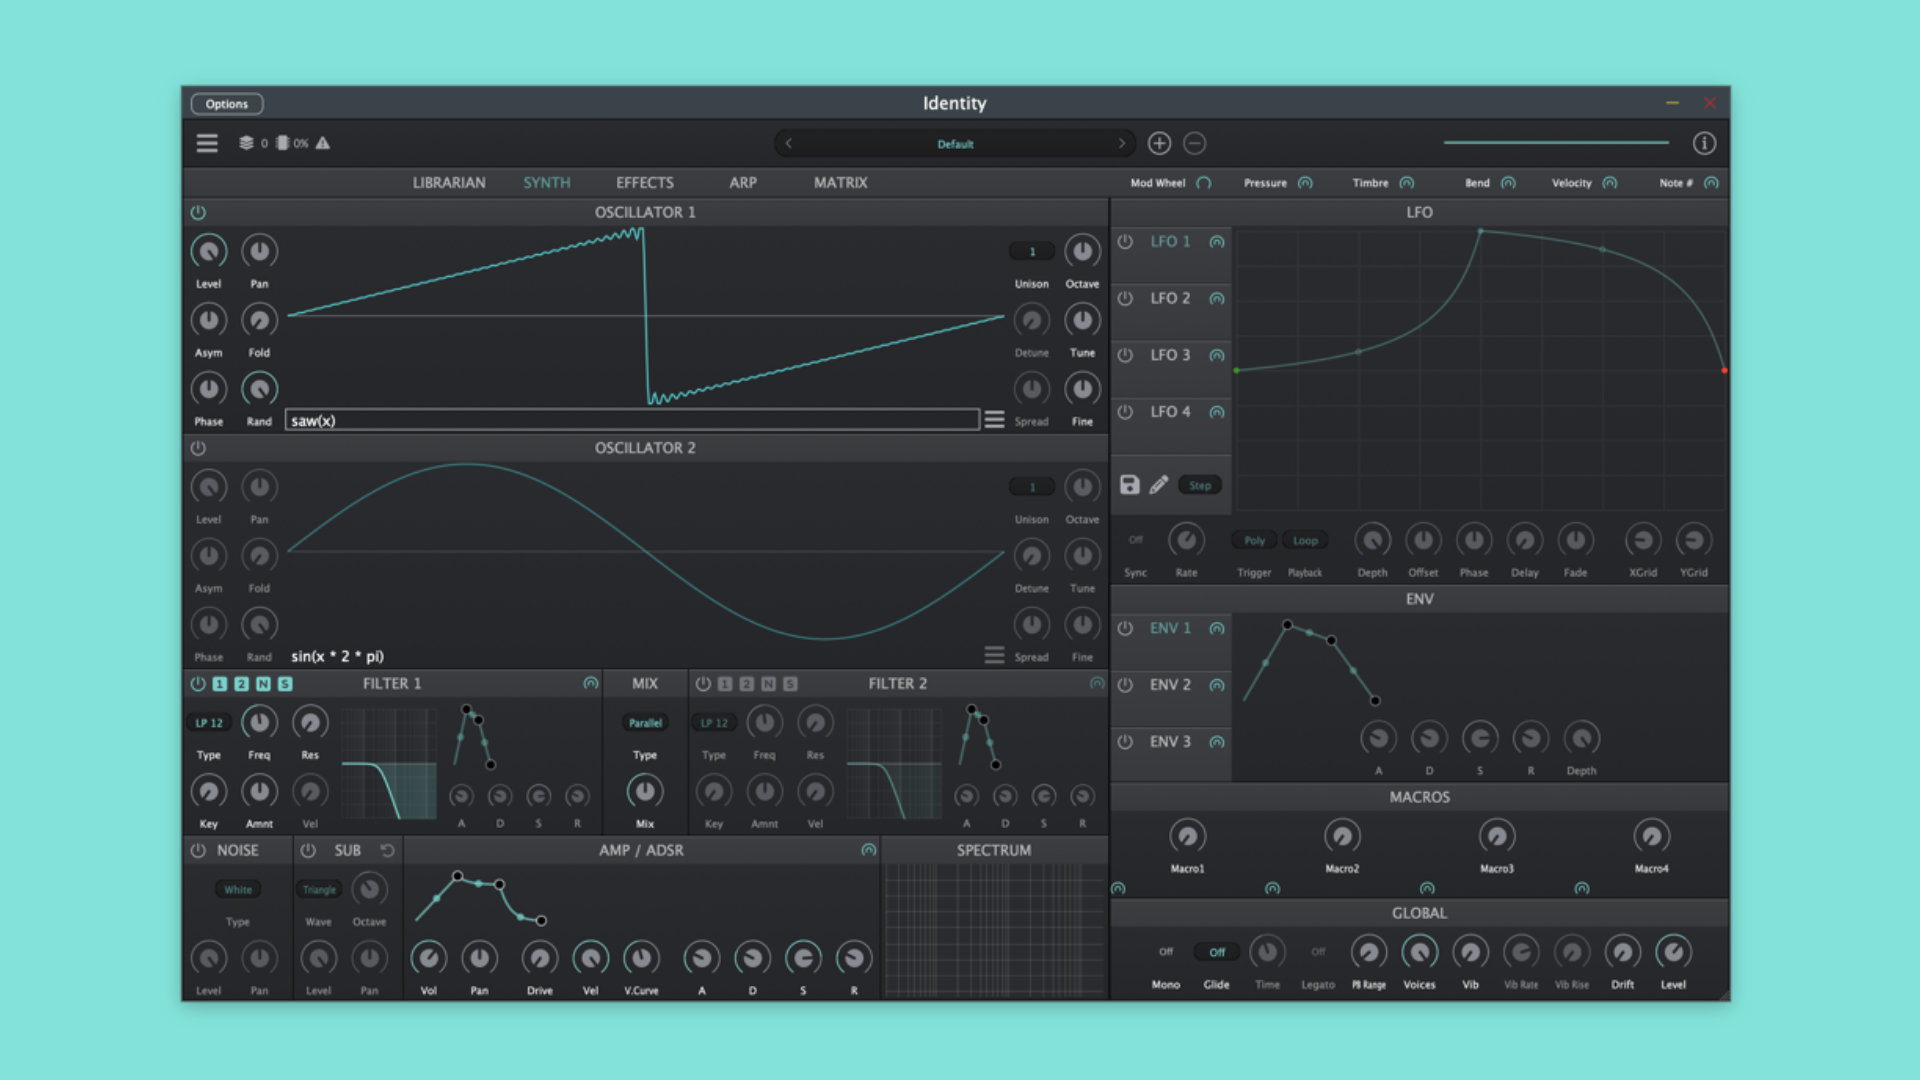Screen dimensions: 1920x1080
Task: Toggle the LFO 2 power switch
Action: click(x=1125, y=298)
